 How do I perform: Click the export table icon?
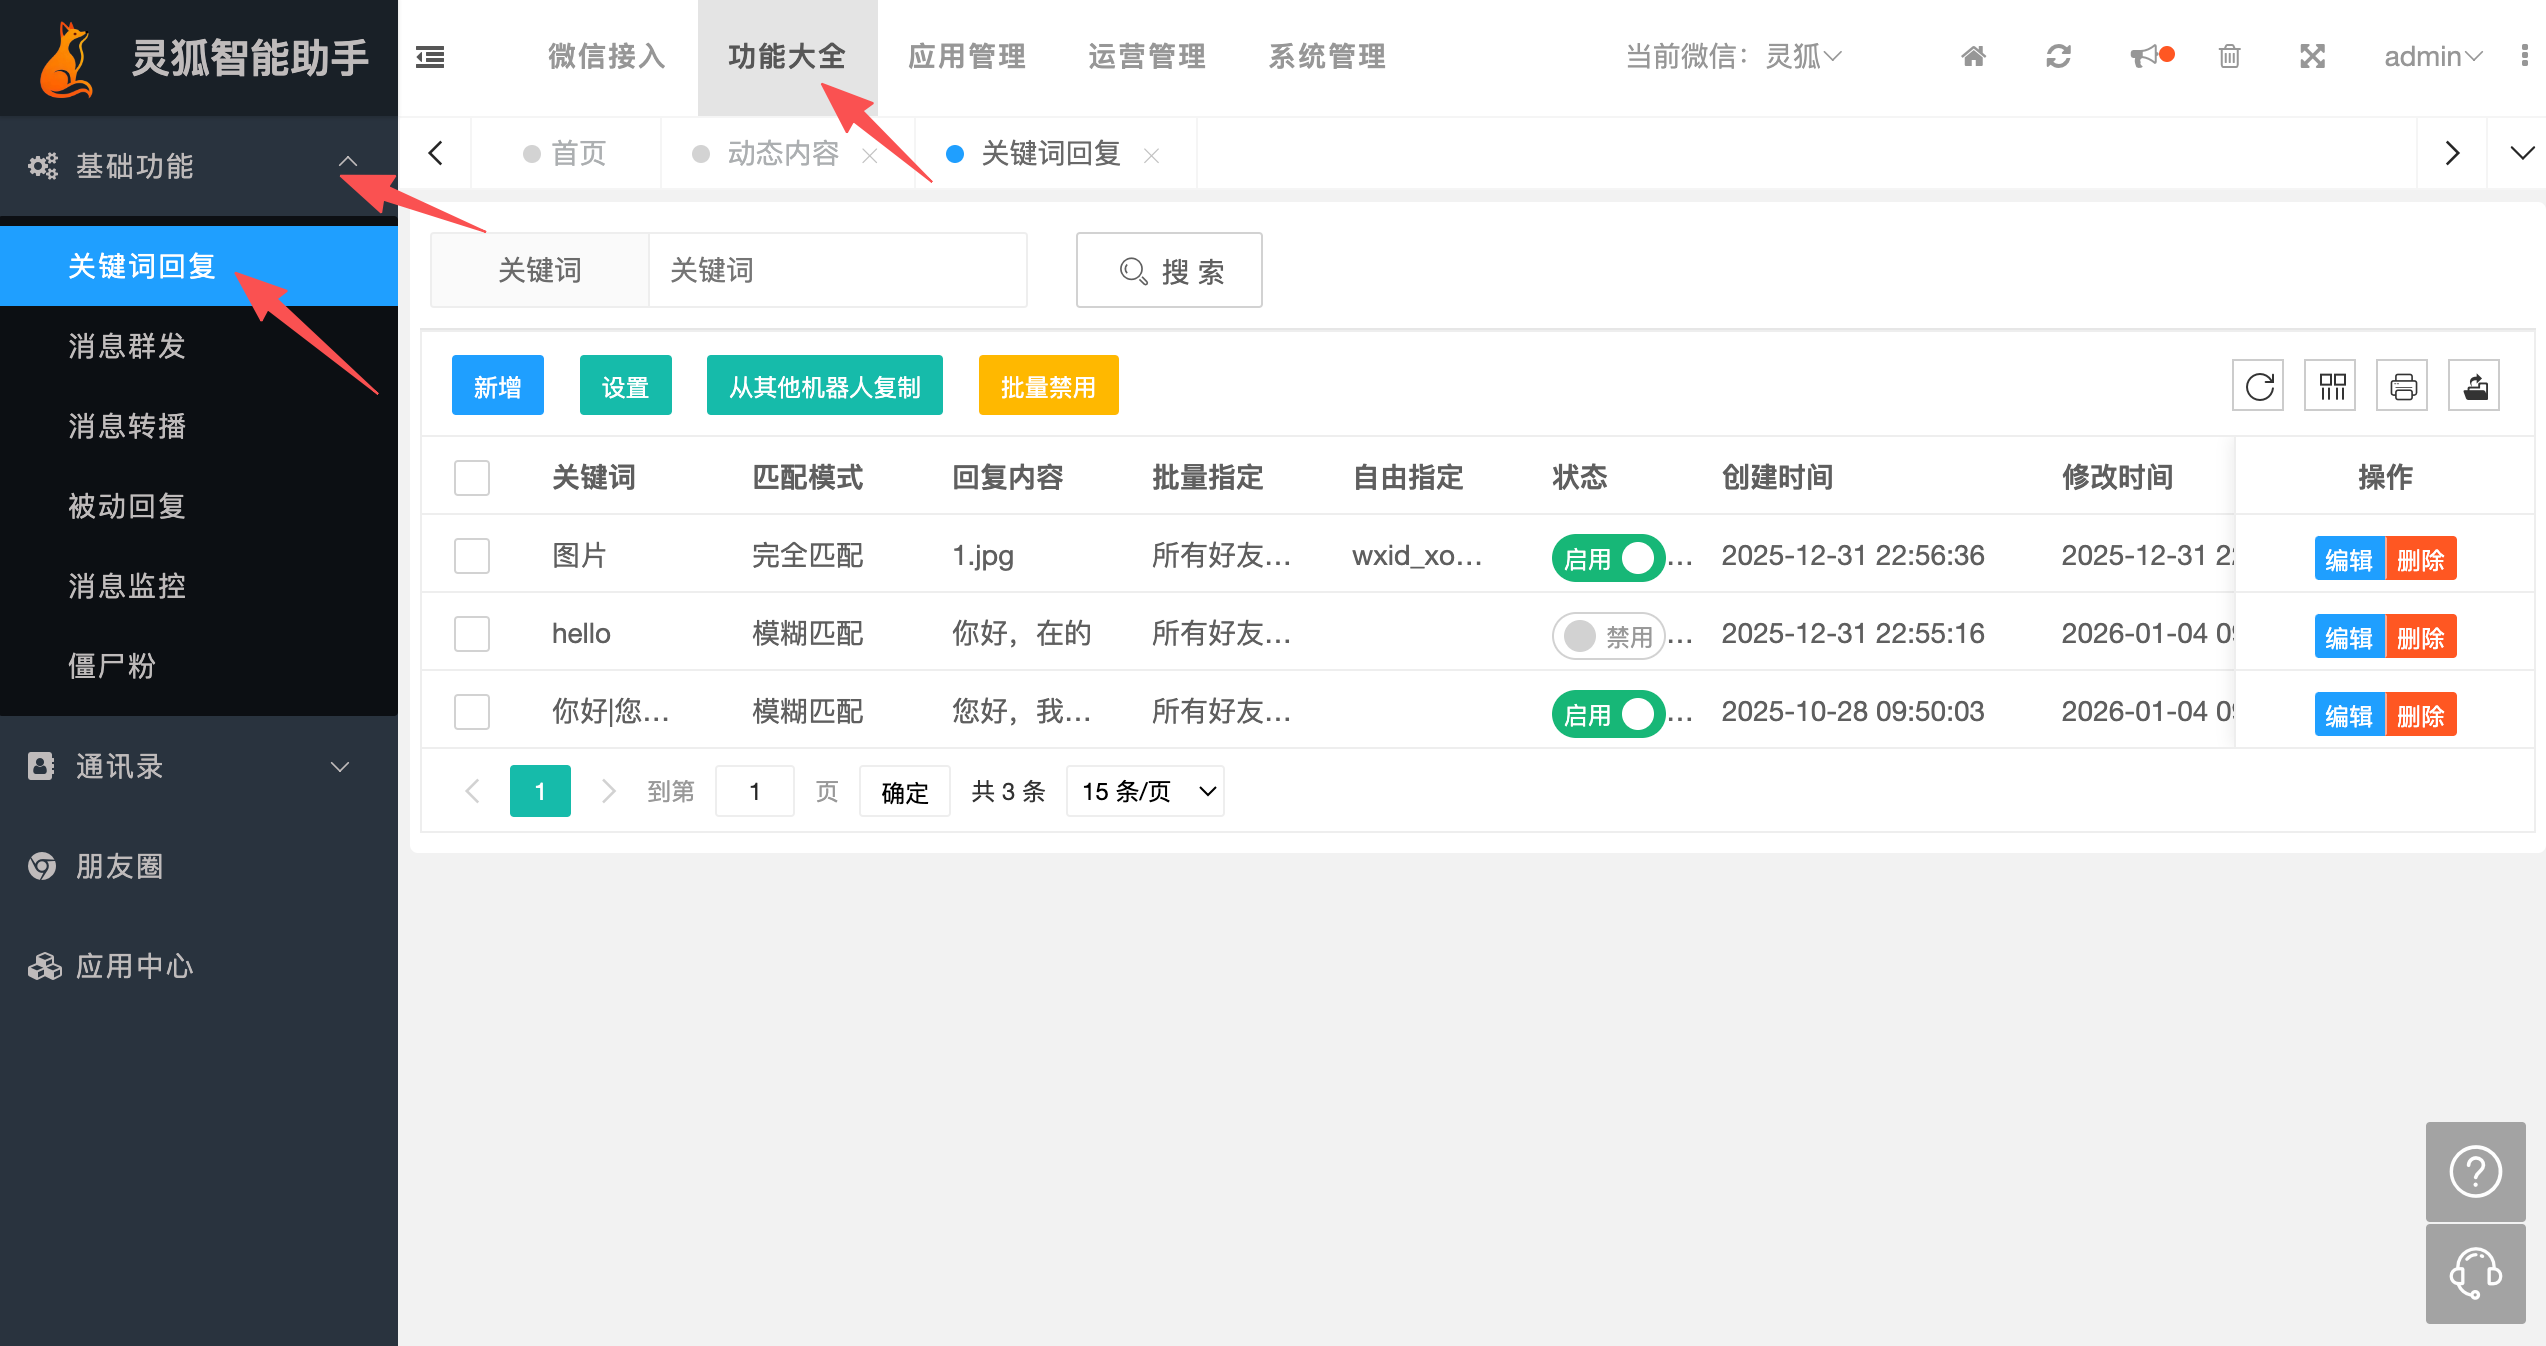click(x=2475, y=386)
